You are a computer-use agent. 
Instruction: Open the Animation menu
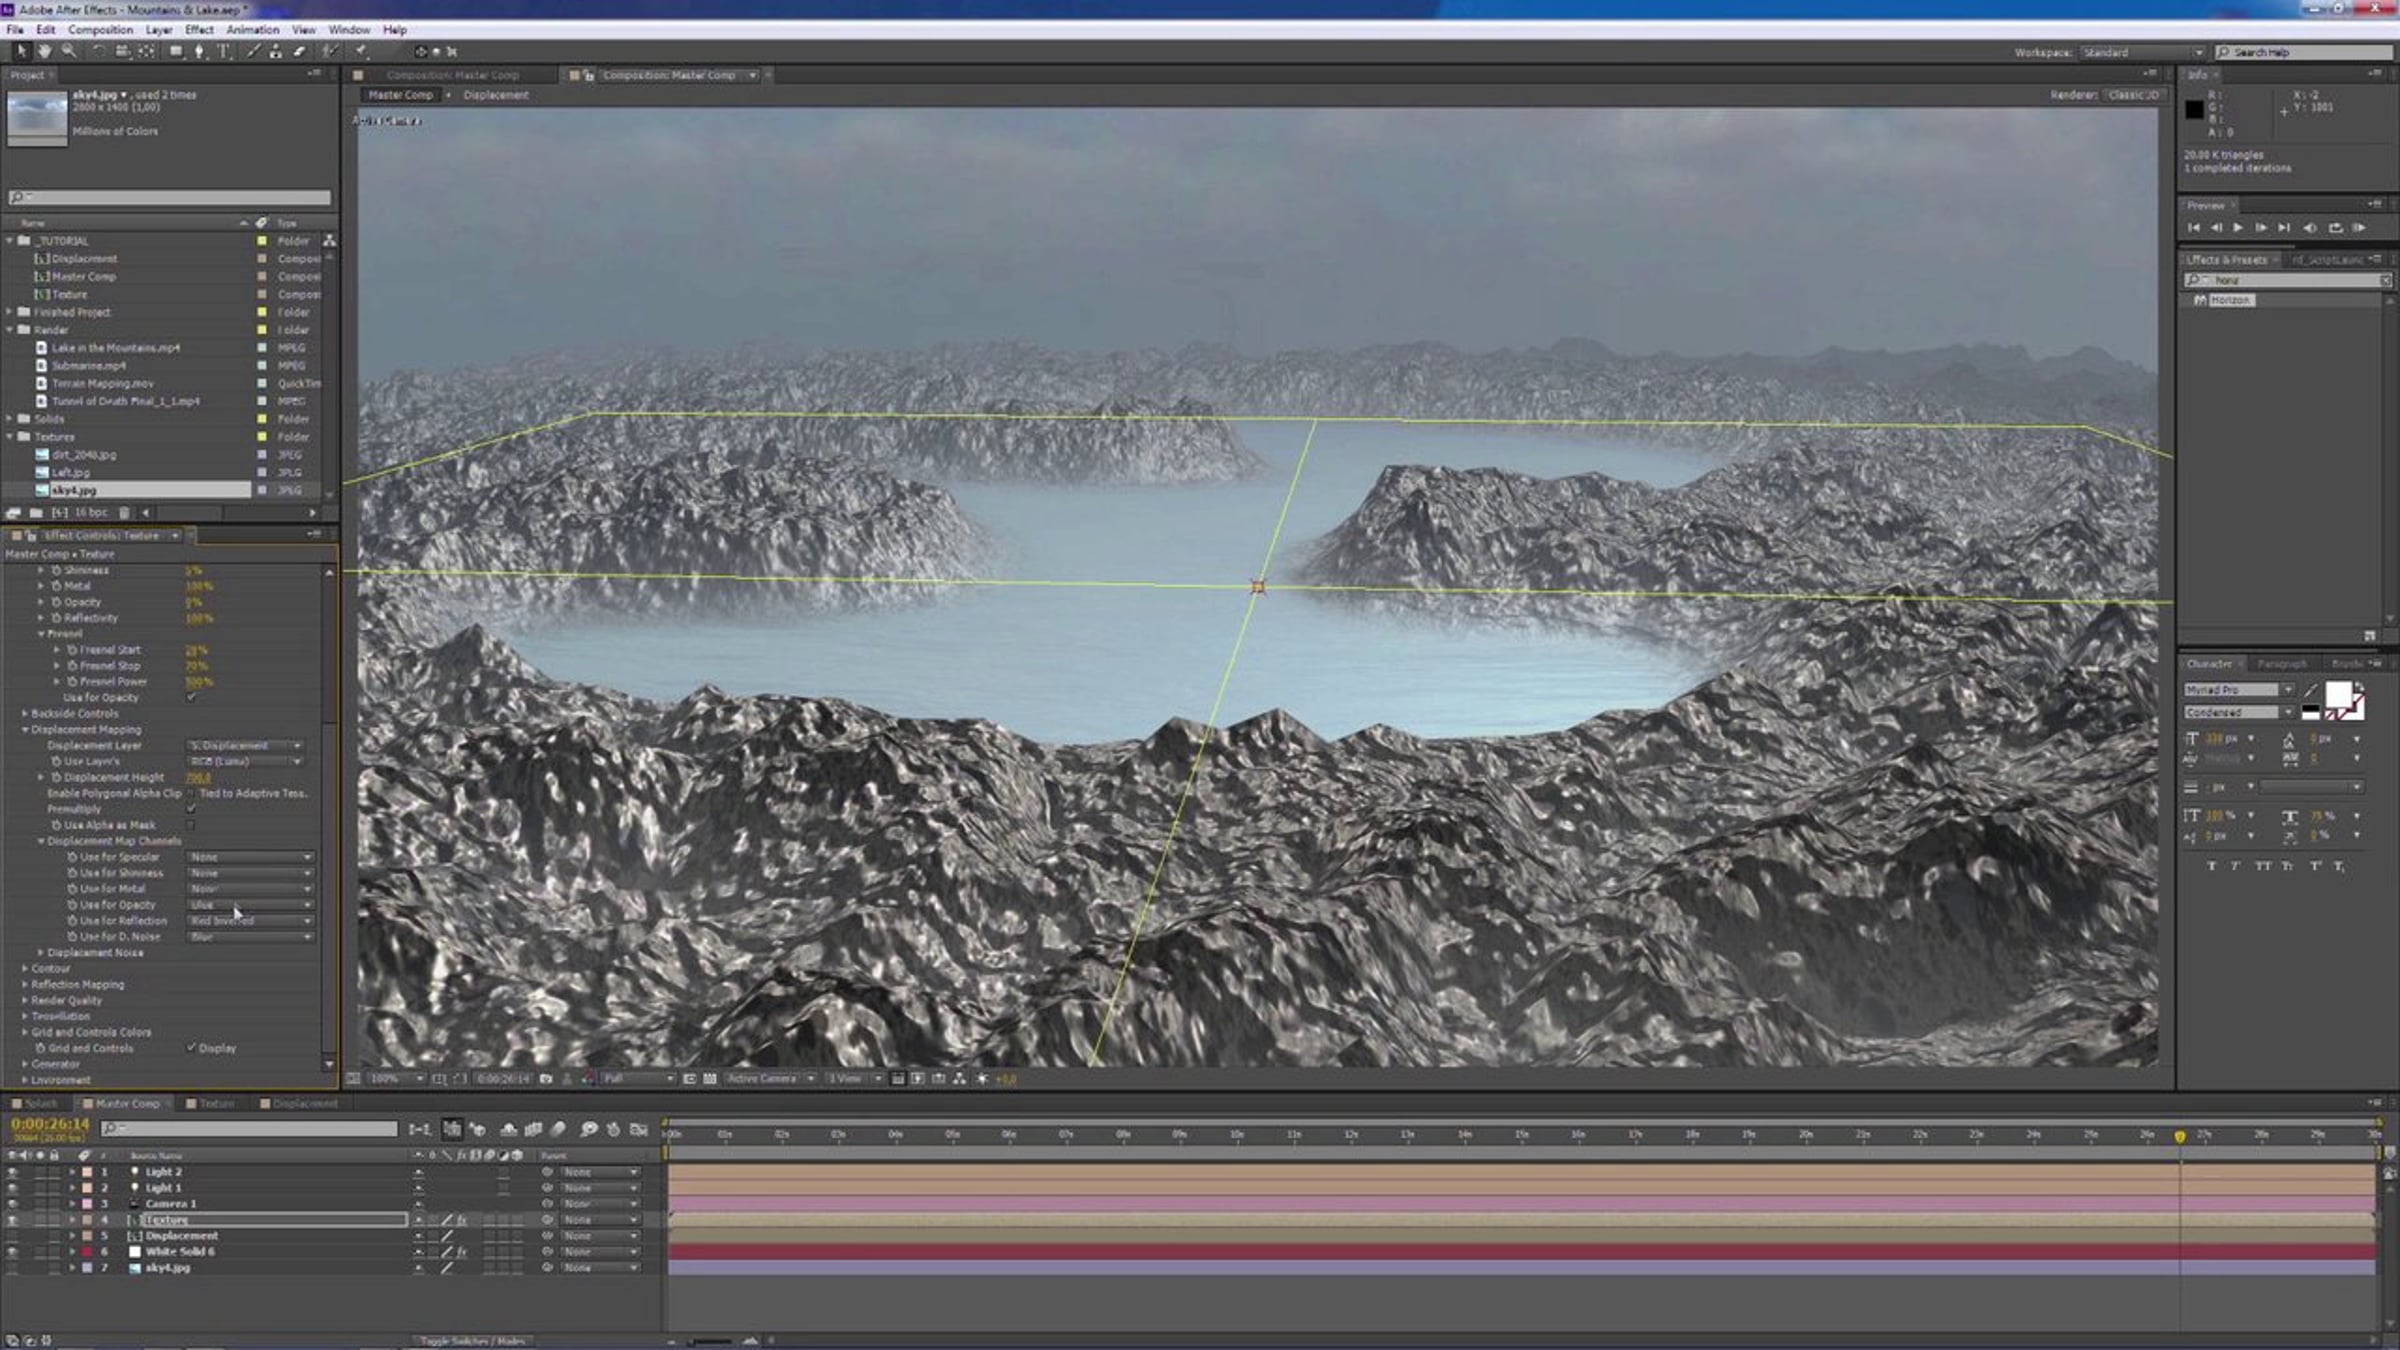(252, 30)
